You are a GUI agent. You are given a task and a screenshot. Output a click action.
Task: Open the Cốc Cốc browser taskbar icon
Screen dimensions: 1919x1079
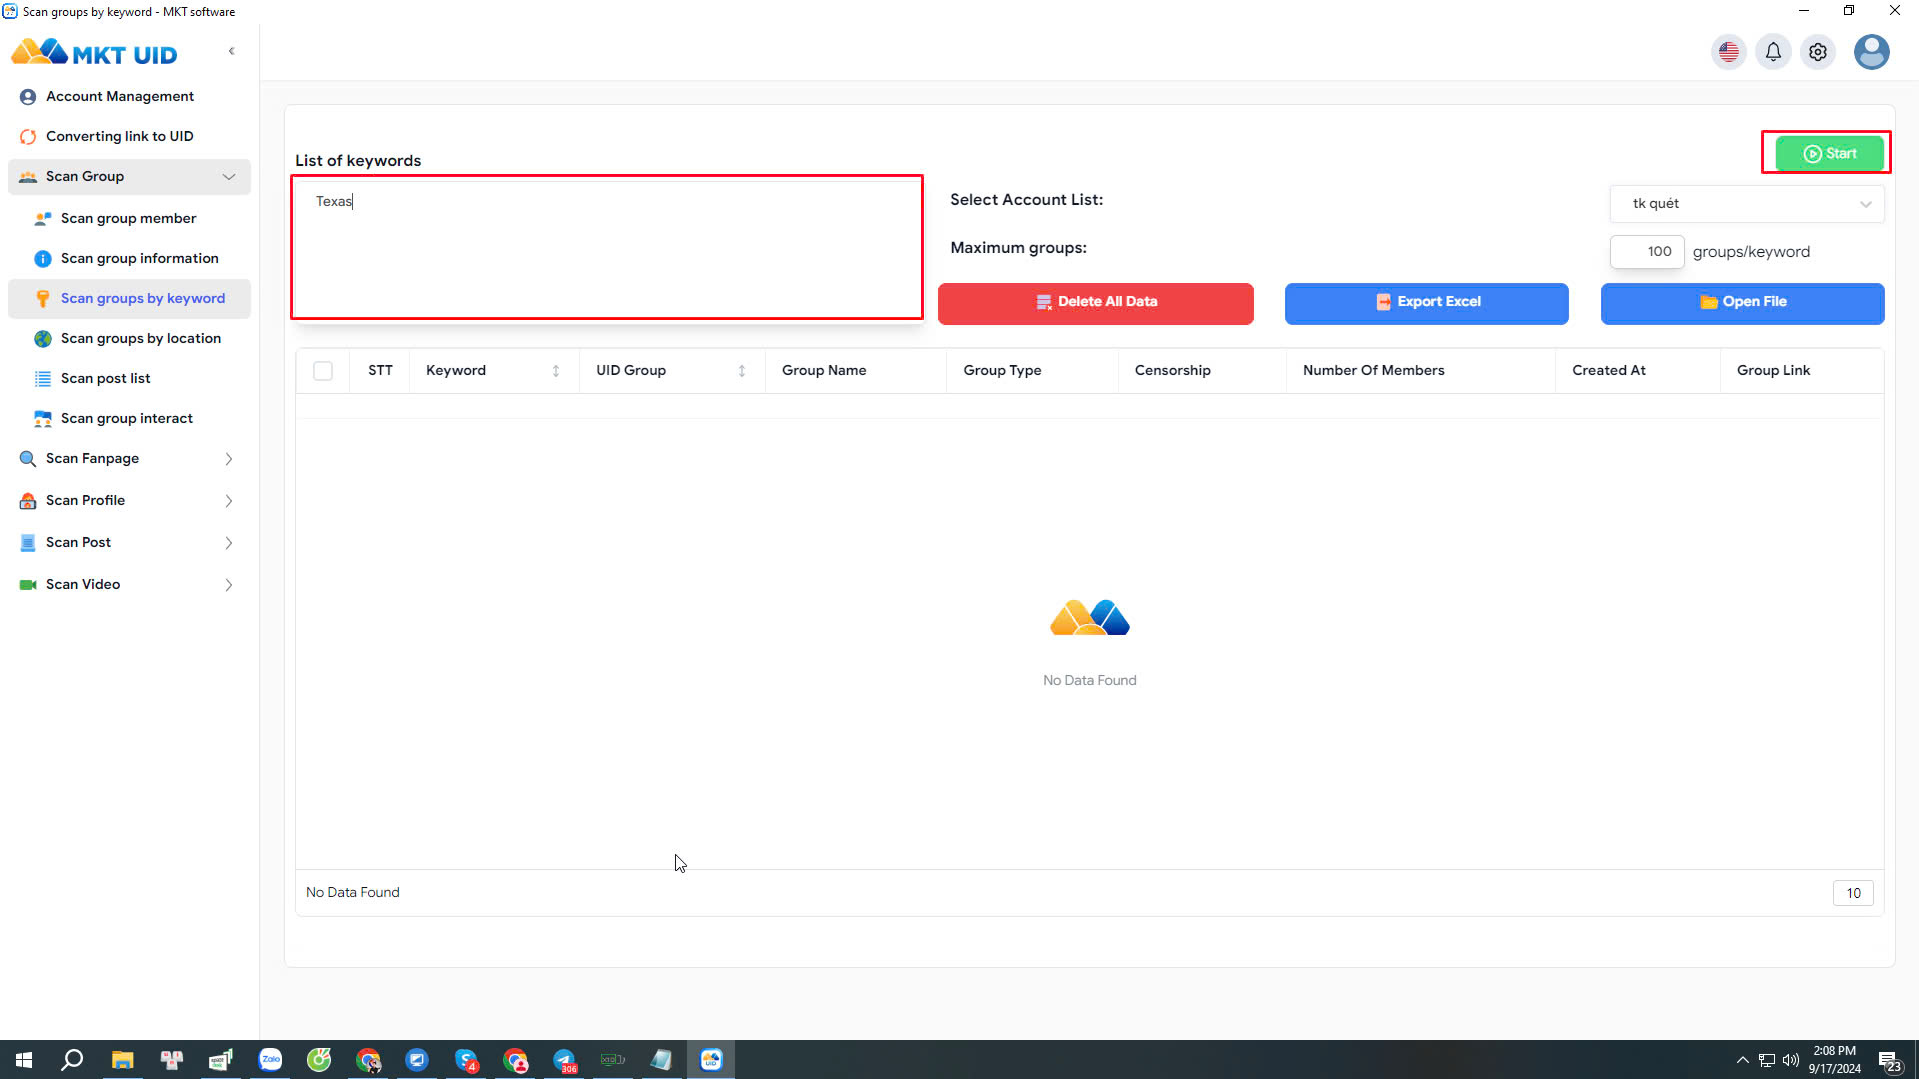pyautogui.click(x=319, y=1060)
